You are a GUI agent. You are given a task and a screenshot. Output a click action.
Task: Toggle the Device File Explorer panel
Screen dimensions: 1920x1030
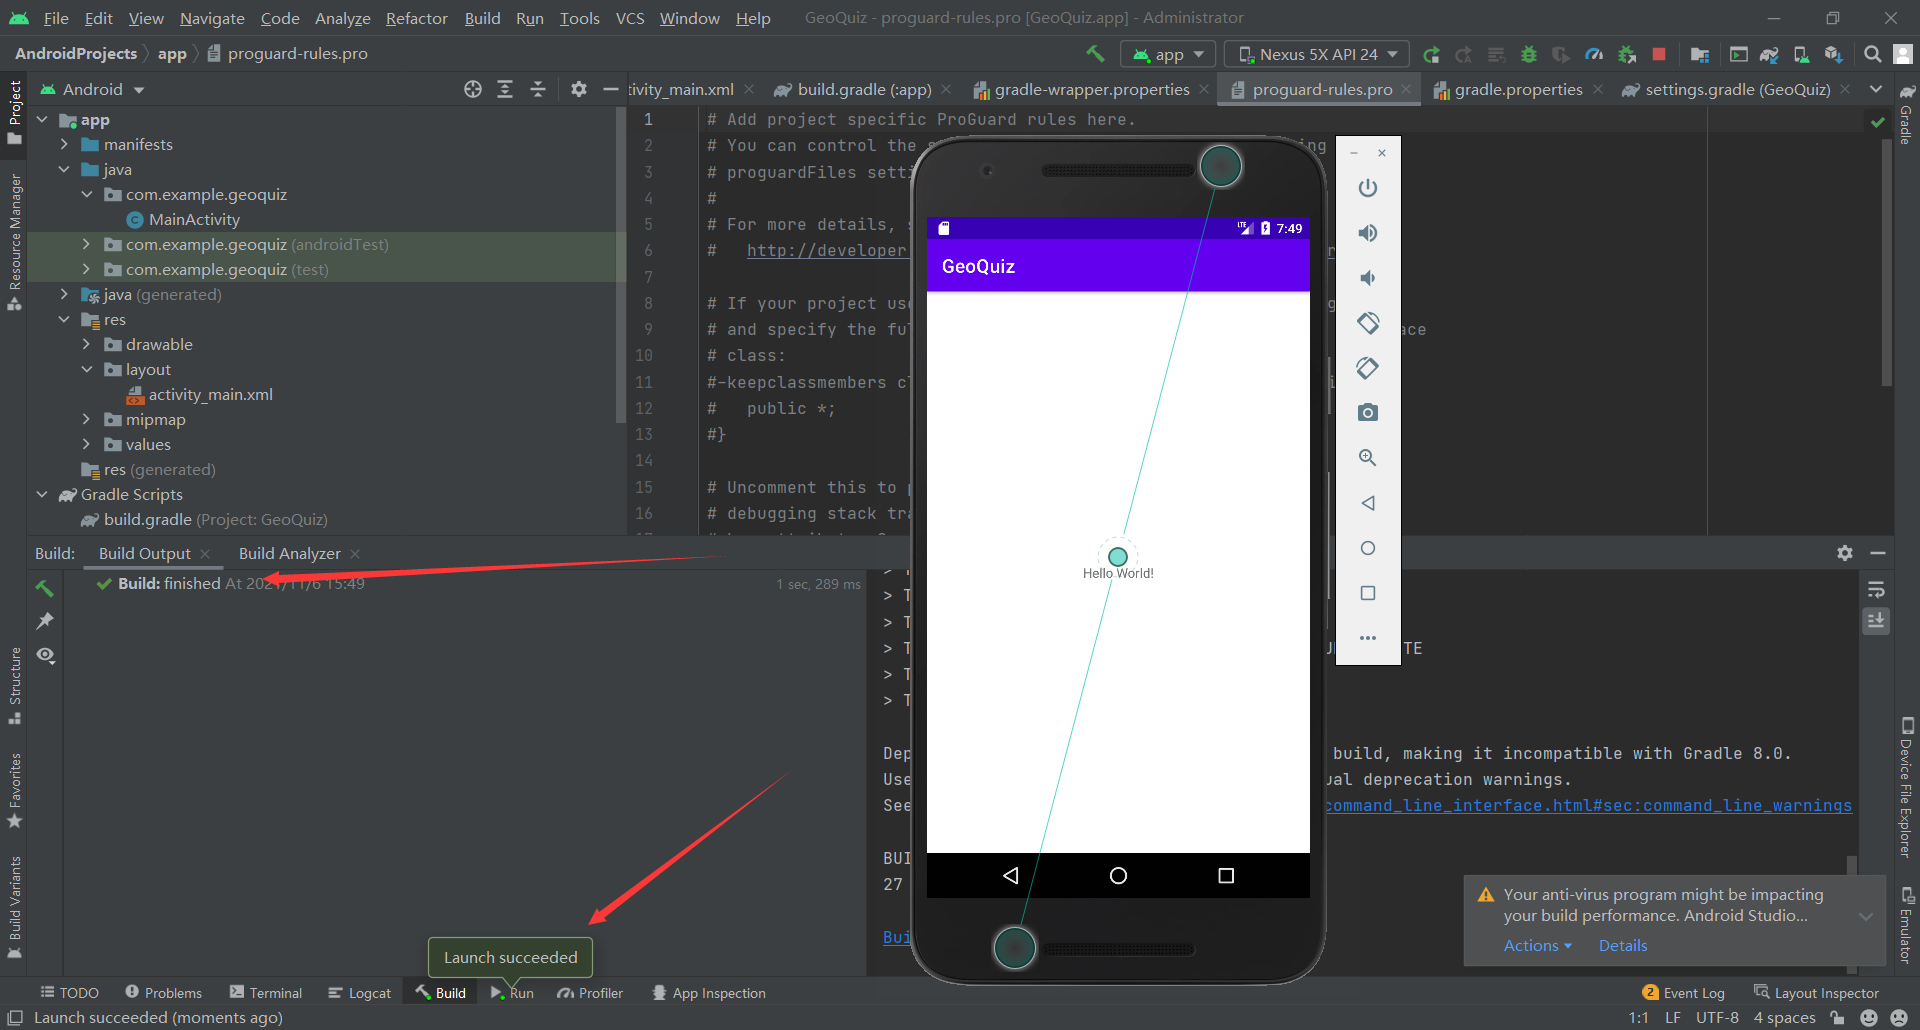[x=1906, y=787]
